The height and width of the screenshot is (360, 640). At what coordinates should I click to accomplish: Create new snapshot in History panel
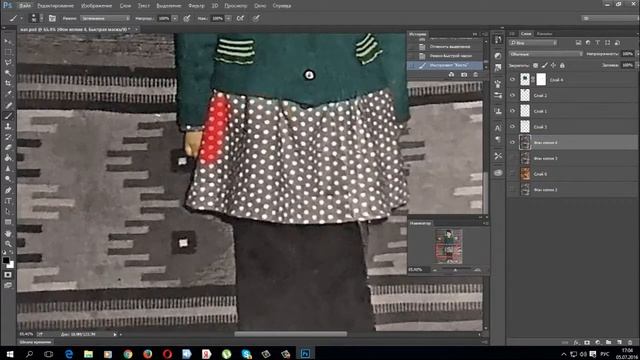[x=464, y=75]
